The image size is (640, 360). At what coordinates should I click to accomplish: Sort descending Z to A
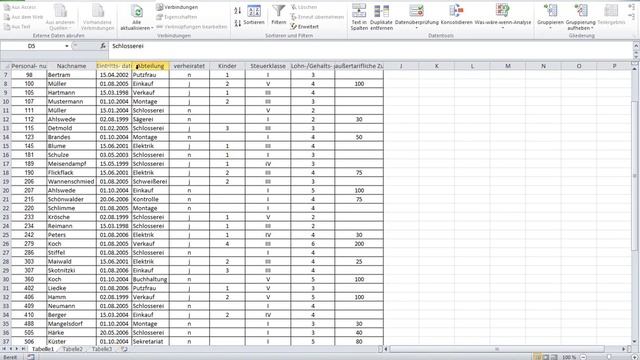[238, 23]
